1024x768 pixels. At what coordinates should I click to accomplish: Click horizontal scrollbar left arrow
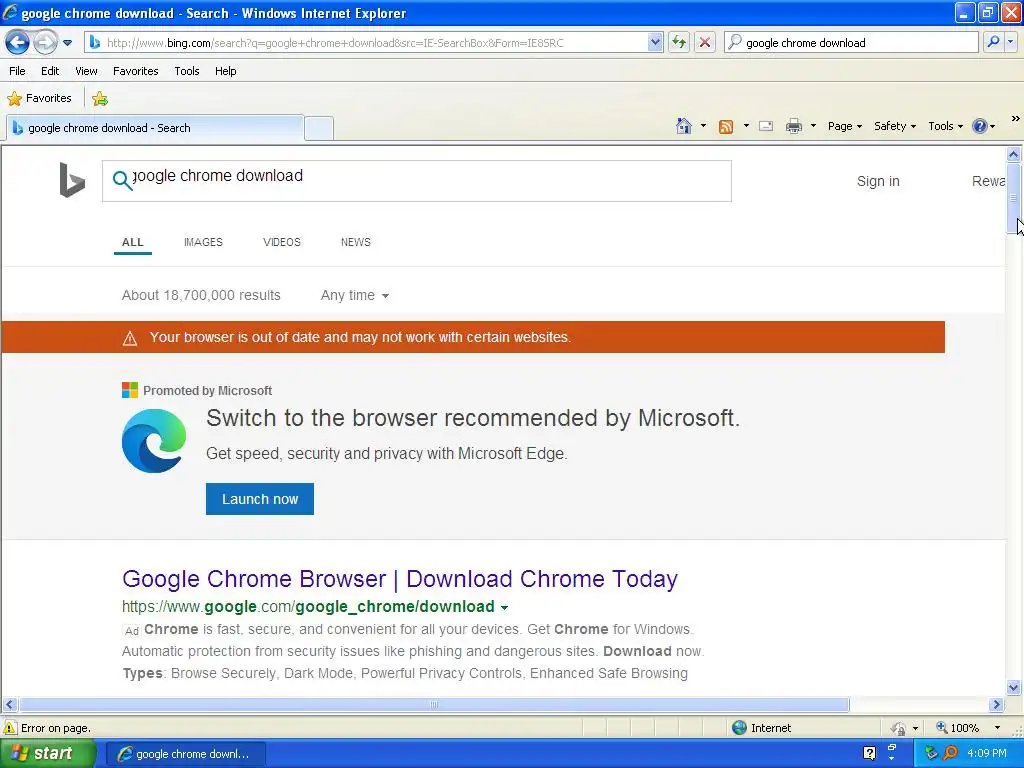click(9, 705)
